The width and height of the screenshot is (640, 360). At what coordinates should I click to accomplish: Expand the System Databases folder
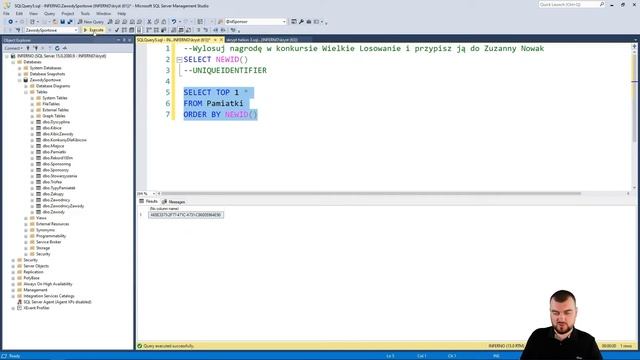click(x=20, y=68)
